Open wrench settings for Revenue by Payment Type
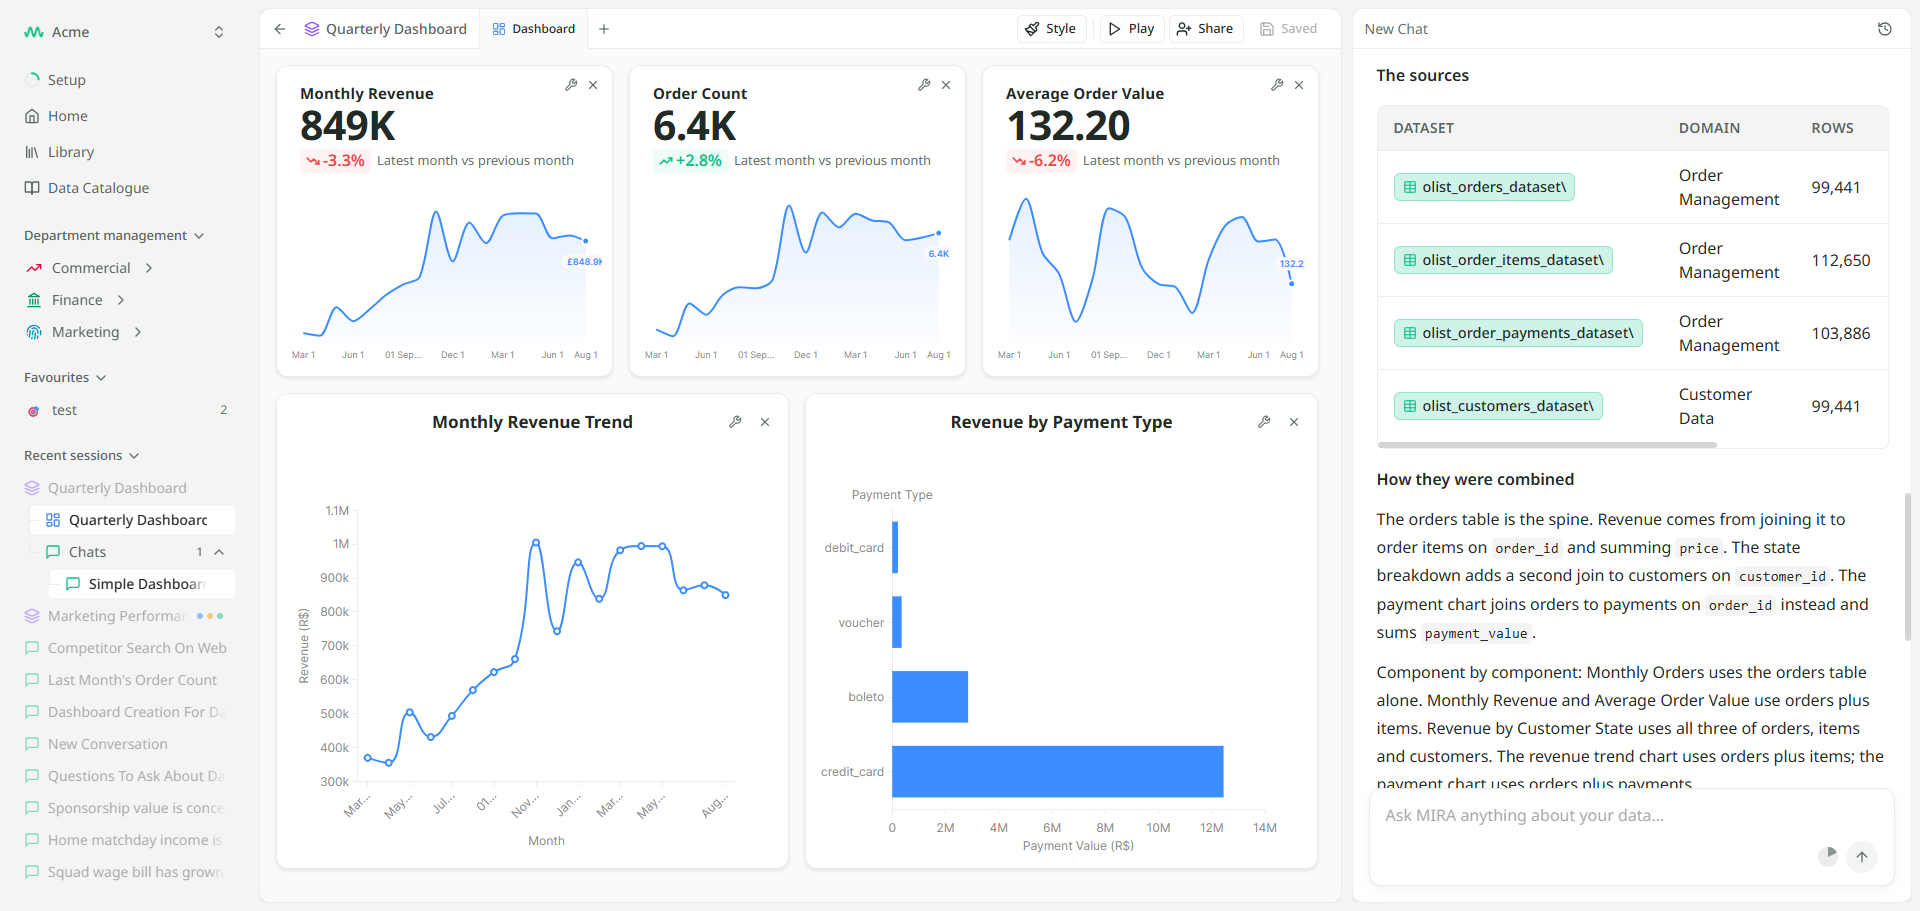This screenshot has width=1920, height=911. click(x=1264, y=422)
